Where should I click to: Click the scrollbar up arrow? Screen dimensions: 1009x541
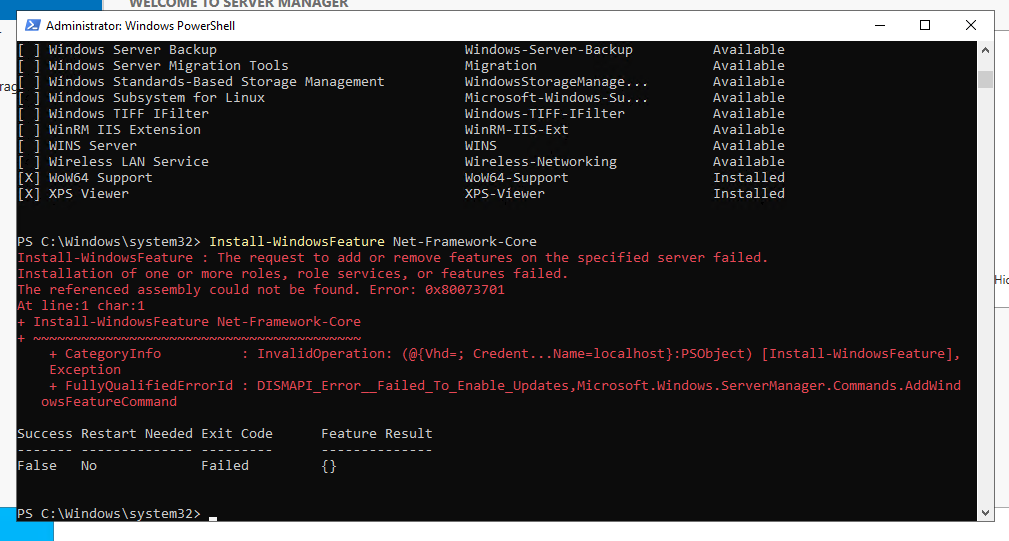(x=985, y=50)
